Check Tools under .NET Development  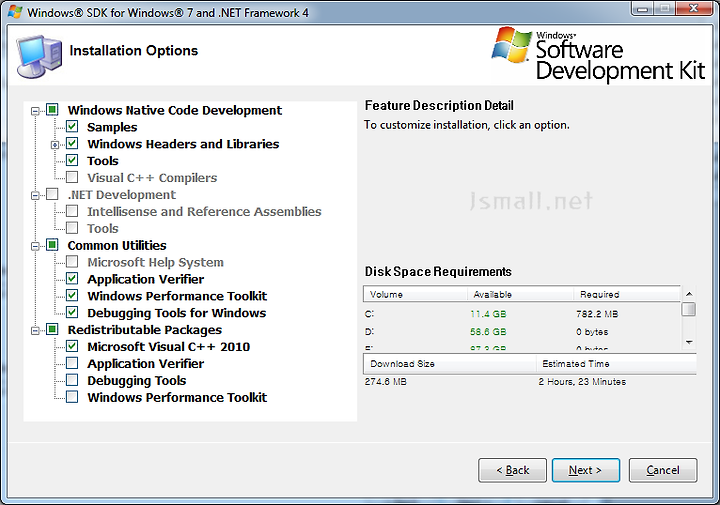coord(72,228)
